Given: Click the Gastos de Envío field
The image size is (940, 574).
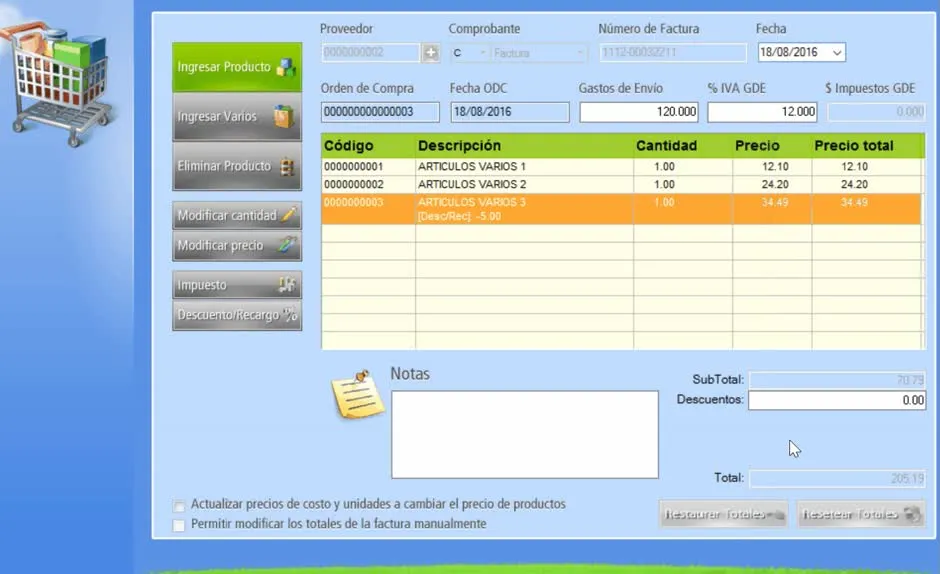Looking at the screenshot, I should click(x=638, y=112).
